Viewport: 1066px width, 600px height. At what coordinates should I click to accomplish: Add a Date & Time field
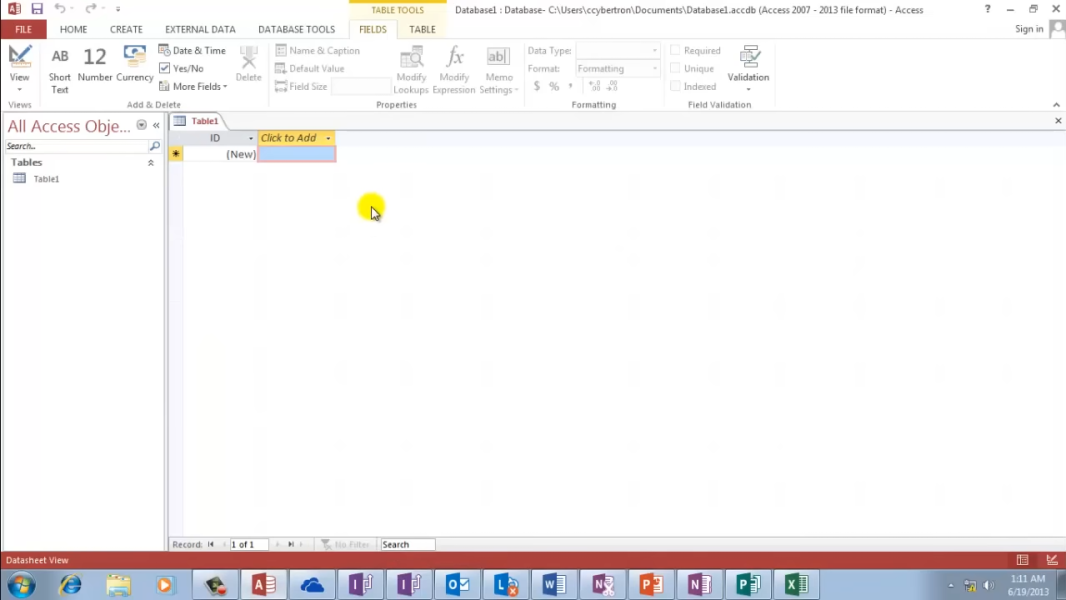point(192,50)
